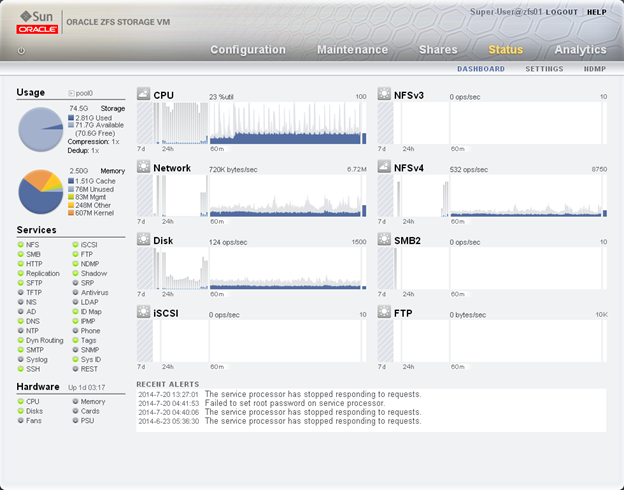Image resolution: width=624 pixels, height=490 pixels.
Task: Click the SMB2 weather status icon
Action: (384, 239)
